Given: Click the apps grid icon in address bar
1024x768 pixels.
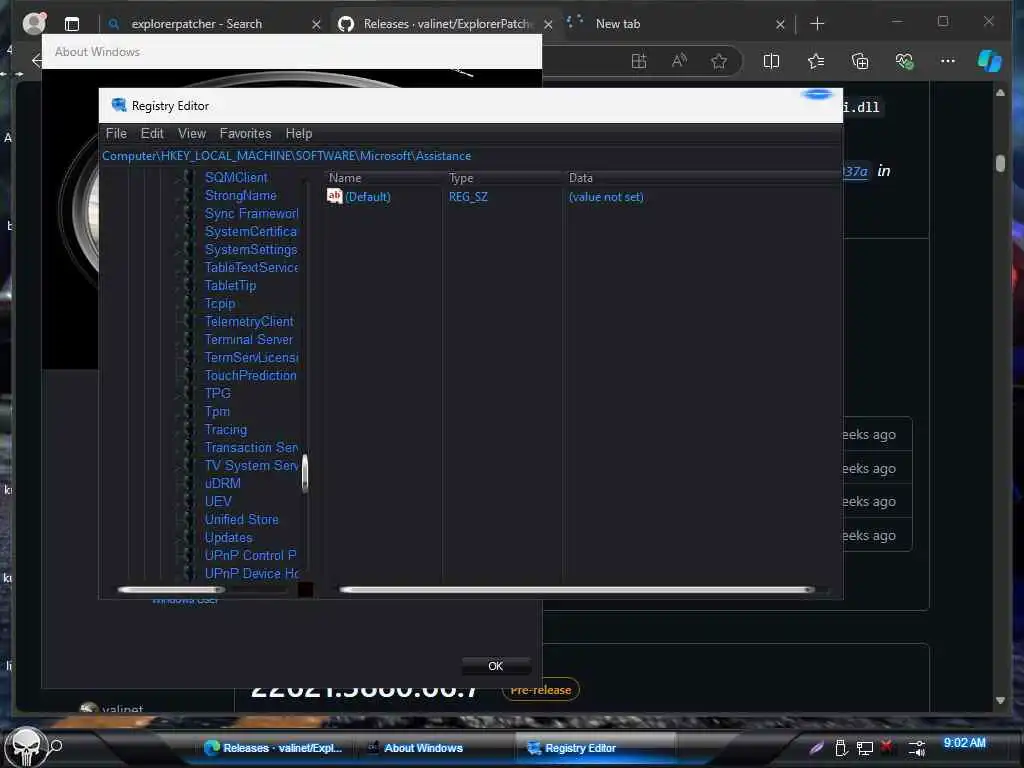Looking at the screenshot, I should 639,61.
